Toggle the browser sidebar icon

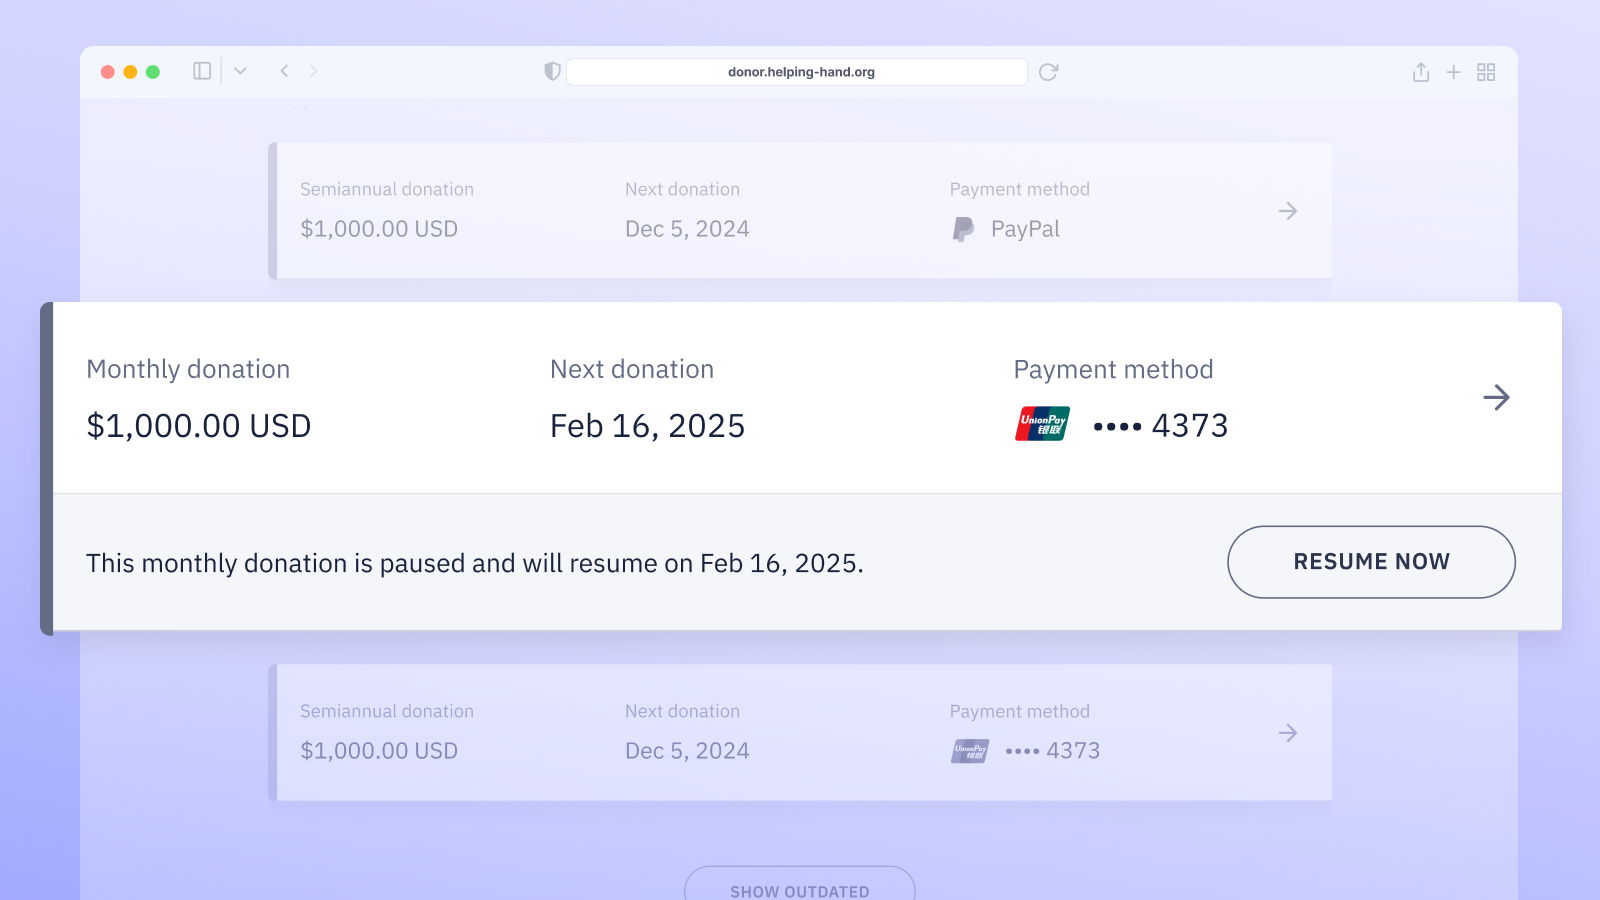[202, 71]
